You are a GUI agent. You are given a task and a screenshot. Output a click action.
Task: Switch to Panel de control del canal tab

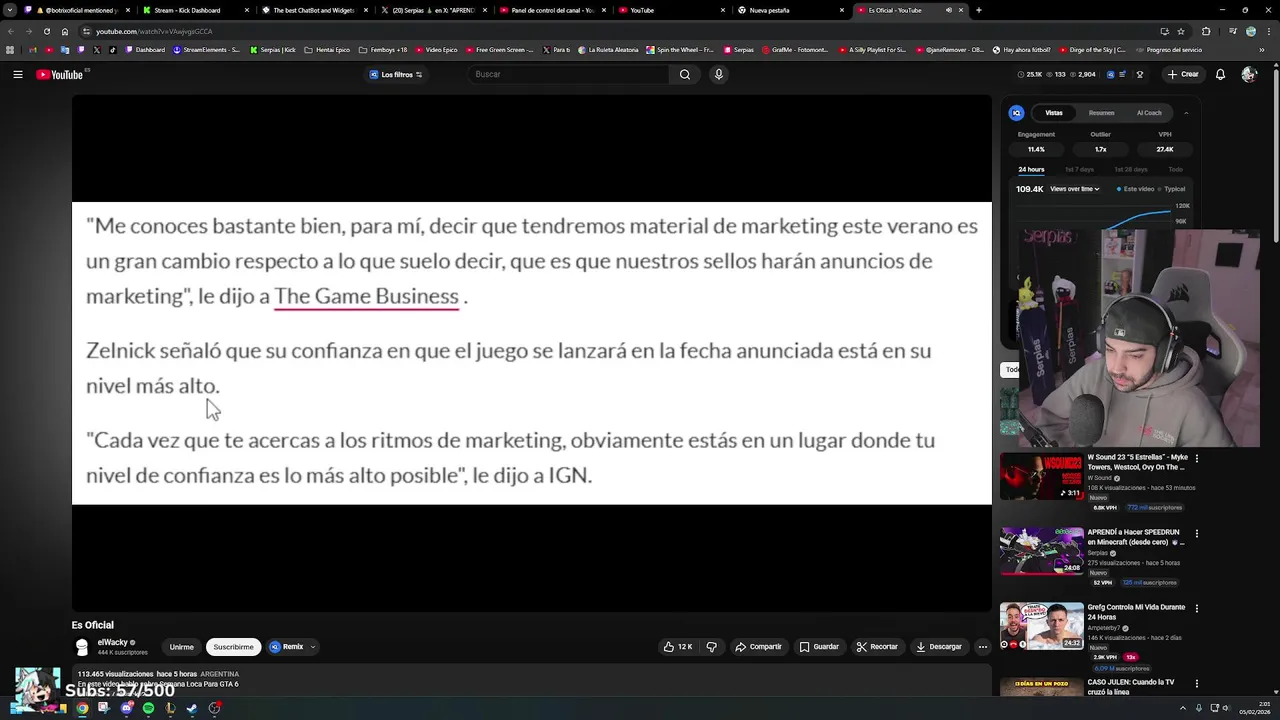(553, 10)
